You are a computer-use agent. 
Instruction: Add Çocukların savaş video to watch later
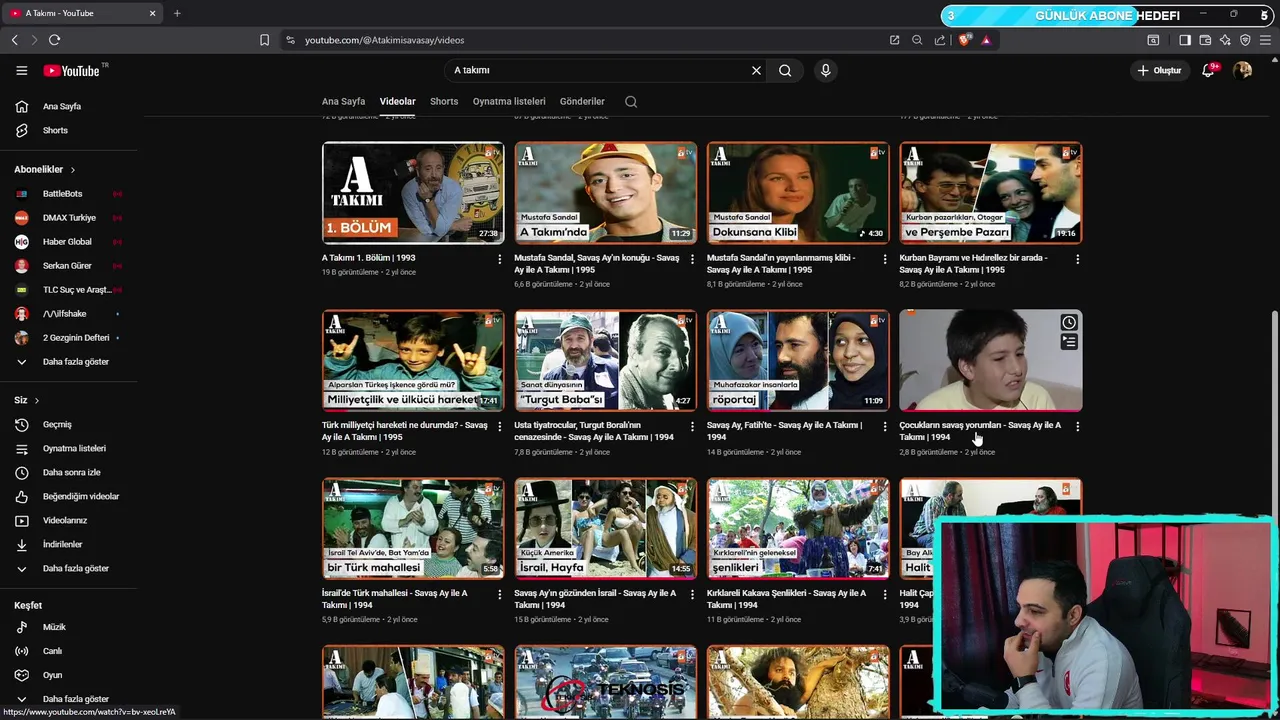coord(1069,322)
